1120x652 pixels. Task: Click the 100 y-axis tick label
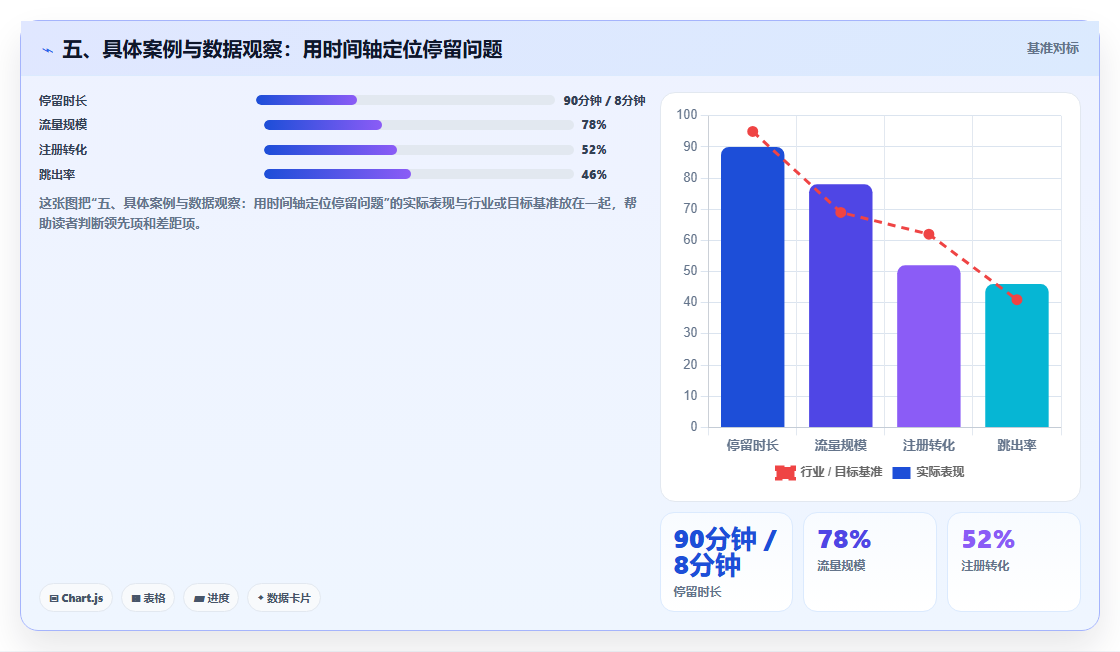(686, 114)
